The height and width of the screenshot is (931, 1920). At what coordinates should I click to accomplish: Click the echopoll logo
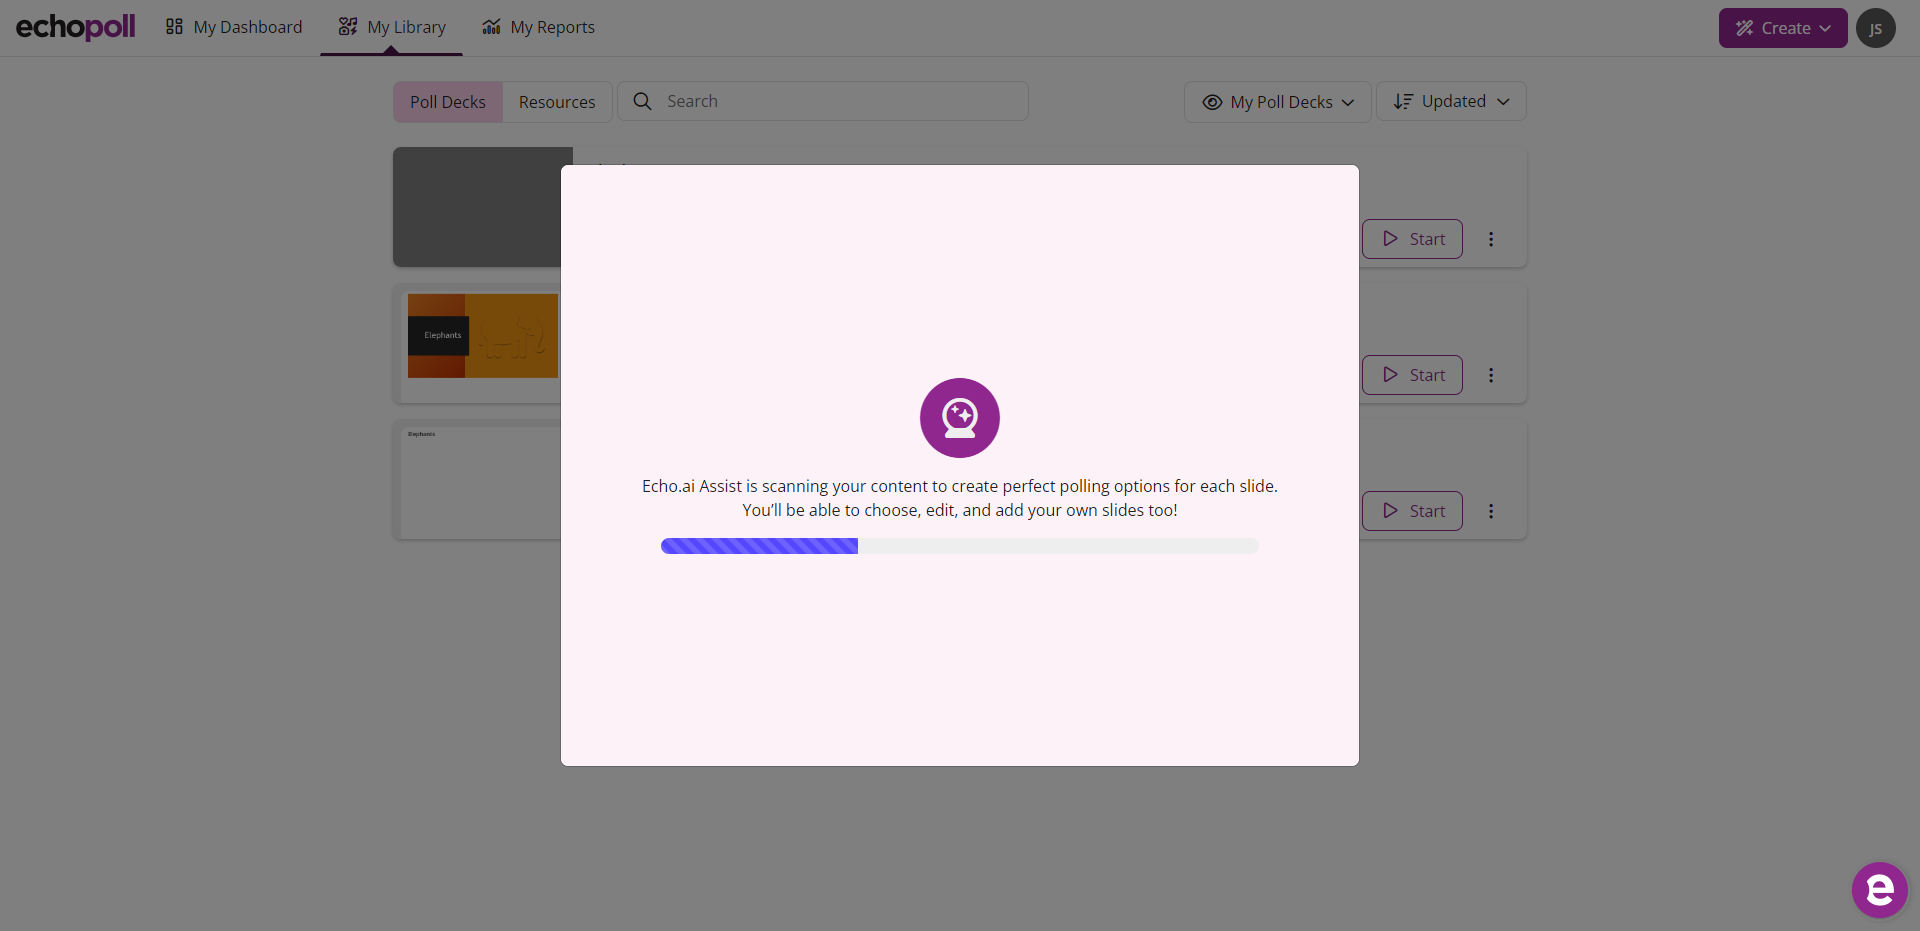pyautogui.click(x=75, y=27)
